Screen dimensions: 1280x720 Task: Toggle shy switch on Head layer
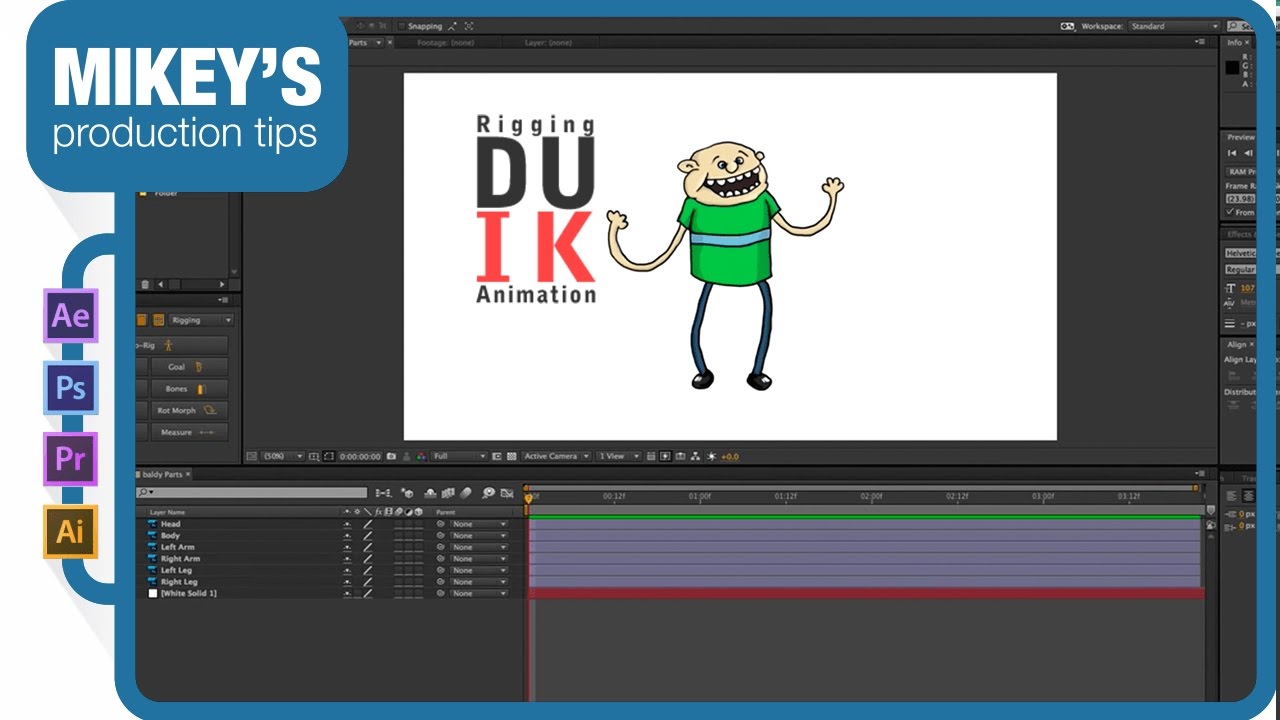pos(347,524)
